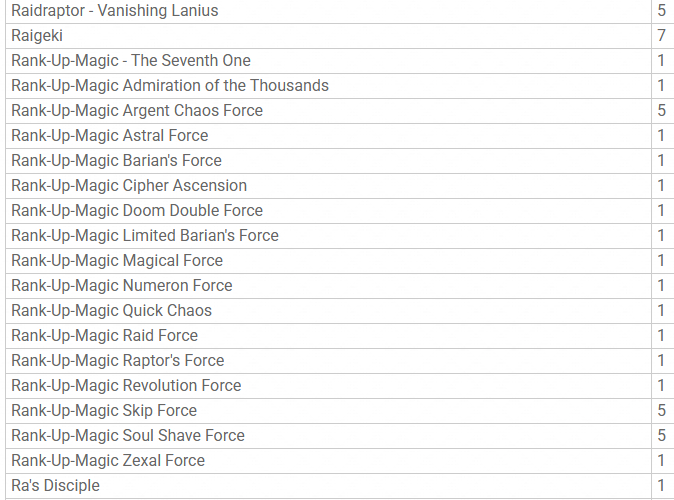Select Rank-Up-Magic Admiration of the Thousands
This screenshot has height=500, width=674.
click(170, 86)
